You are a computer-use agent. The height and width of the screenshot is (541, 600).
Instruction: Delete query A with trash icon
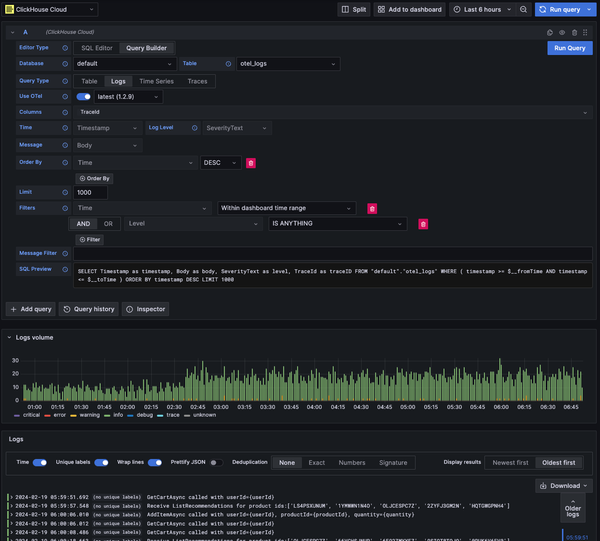tap(574, 32)
